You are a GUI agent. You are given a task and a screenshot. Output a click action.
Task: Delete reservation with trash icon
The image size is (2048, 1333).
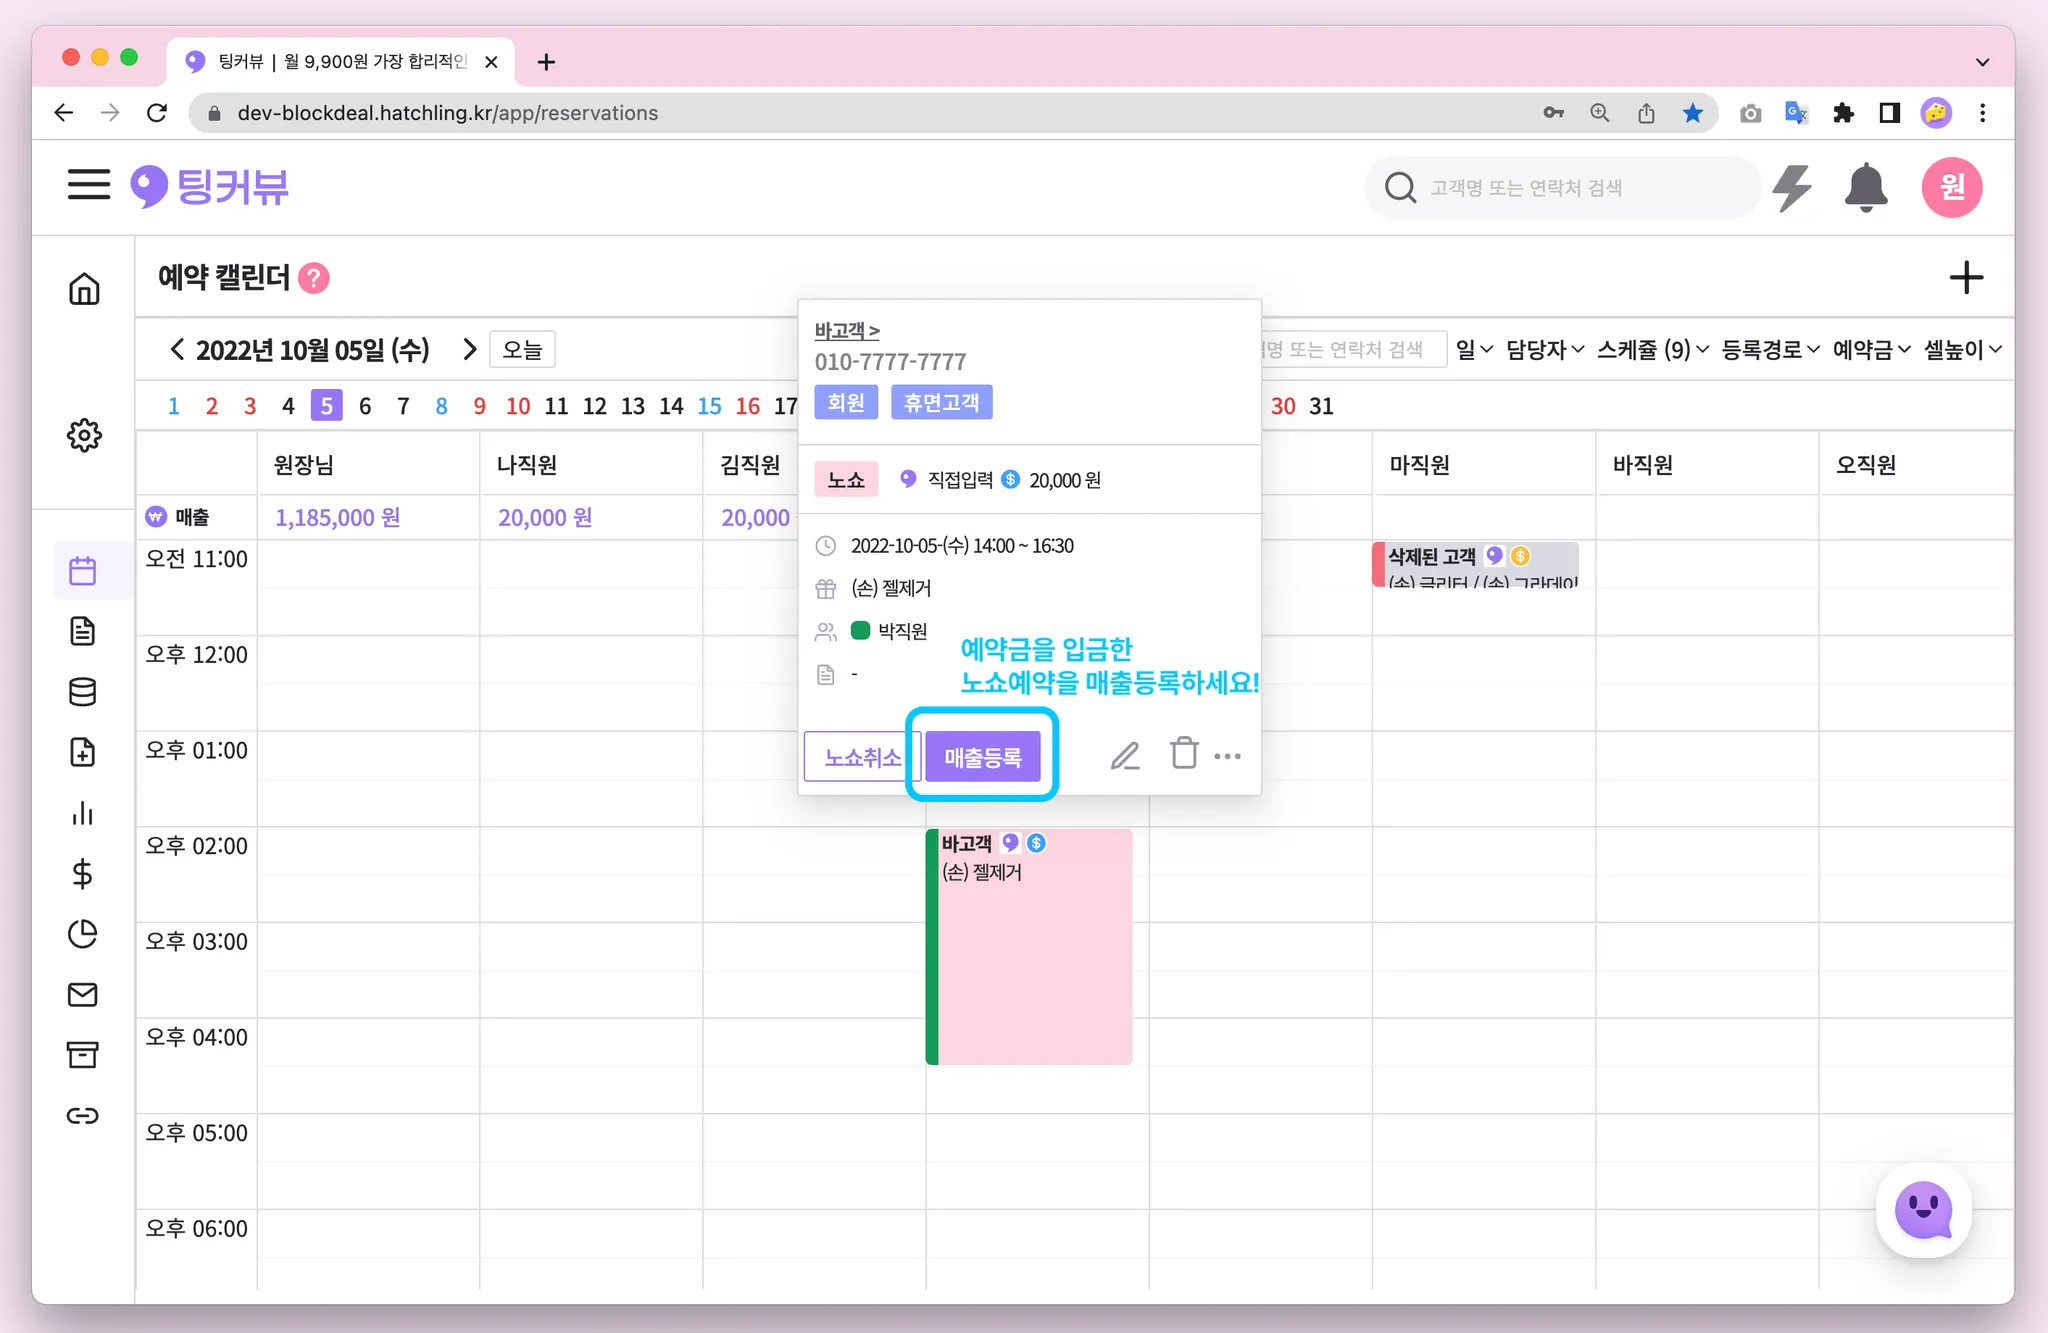1184,754
